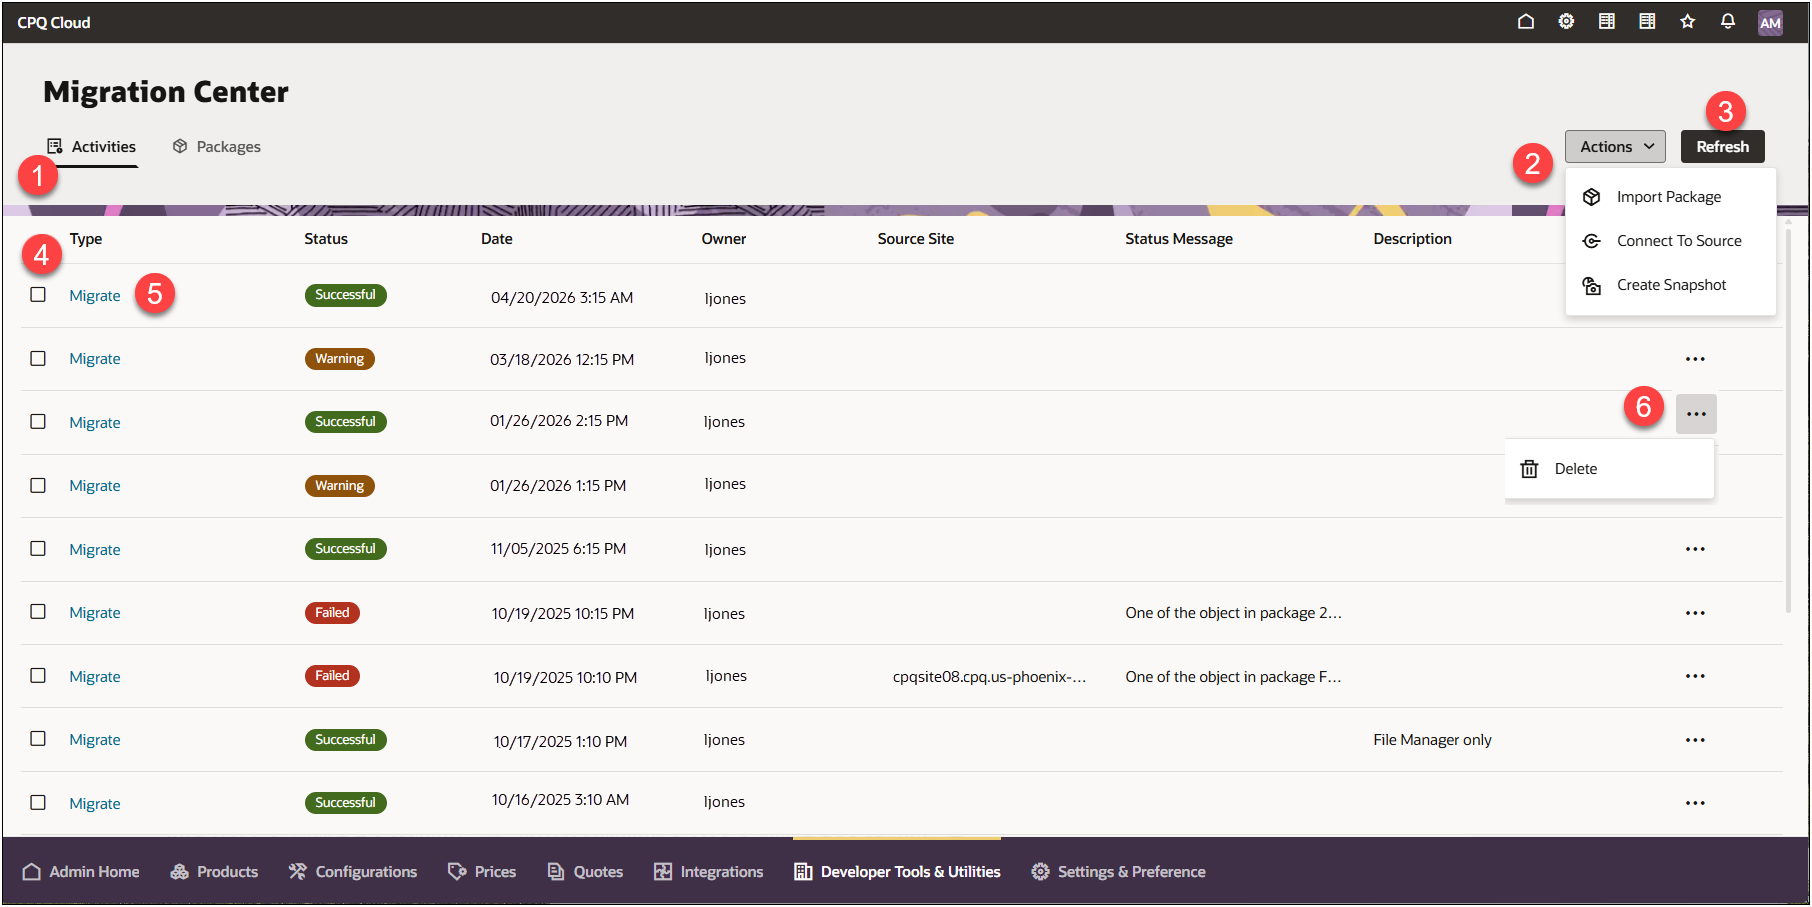
Task: Click source site cpqsite08.cpq.us-phoenix-…
Action: pos(989,677)
